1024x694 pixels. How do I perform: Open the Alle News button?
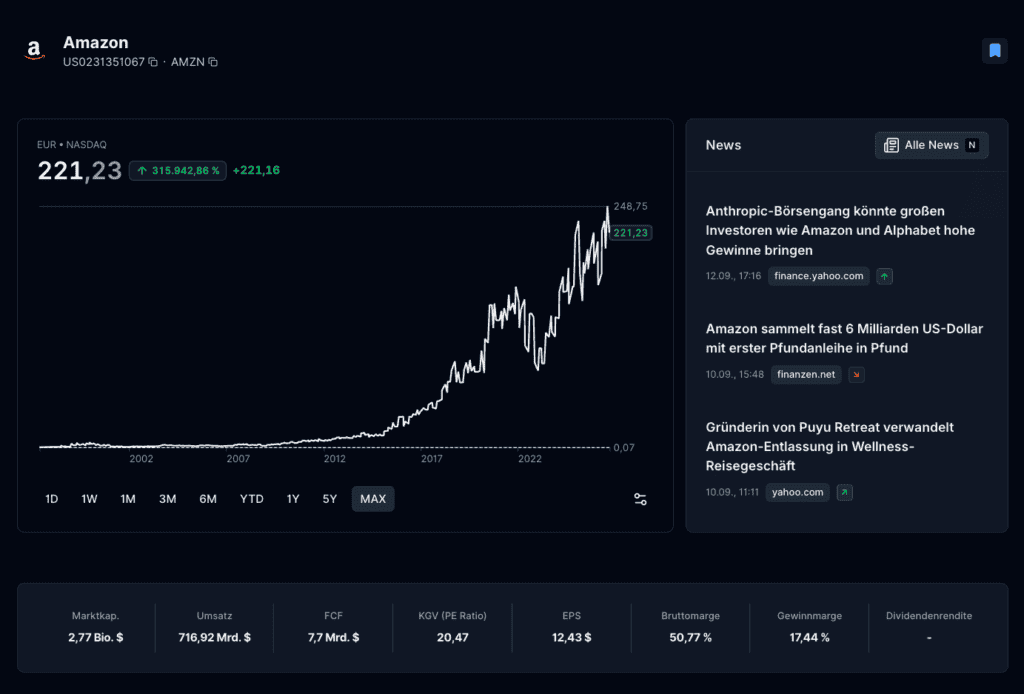931,145
